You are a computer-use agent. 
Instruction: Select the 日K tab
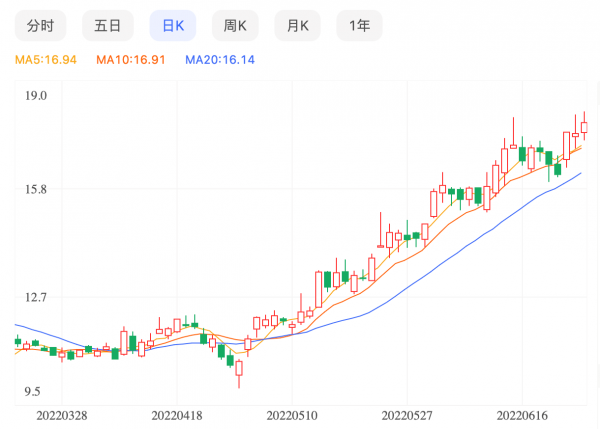(173, 26)
